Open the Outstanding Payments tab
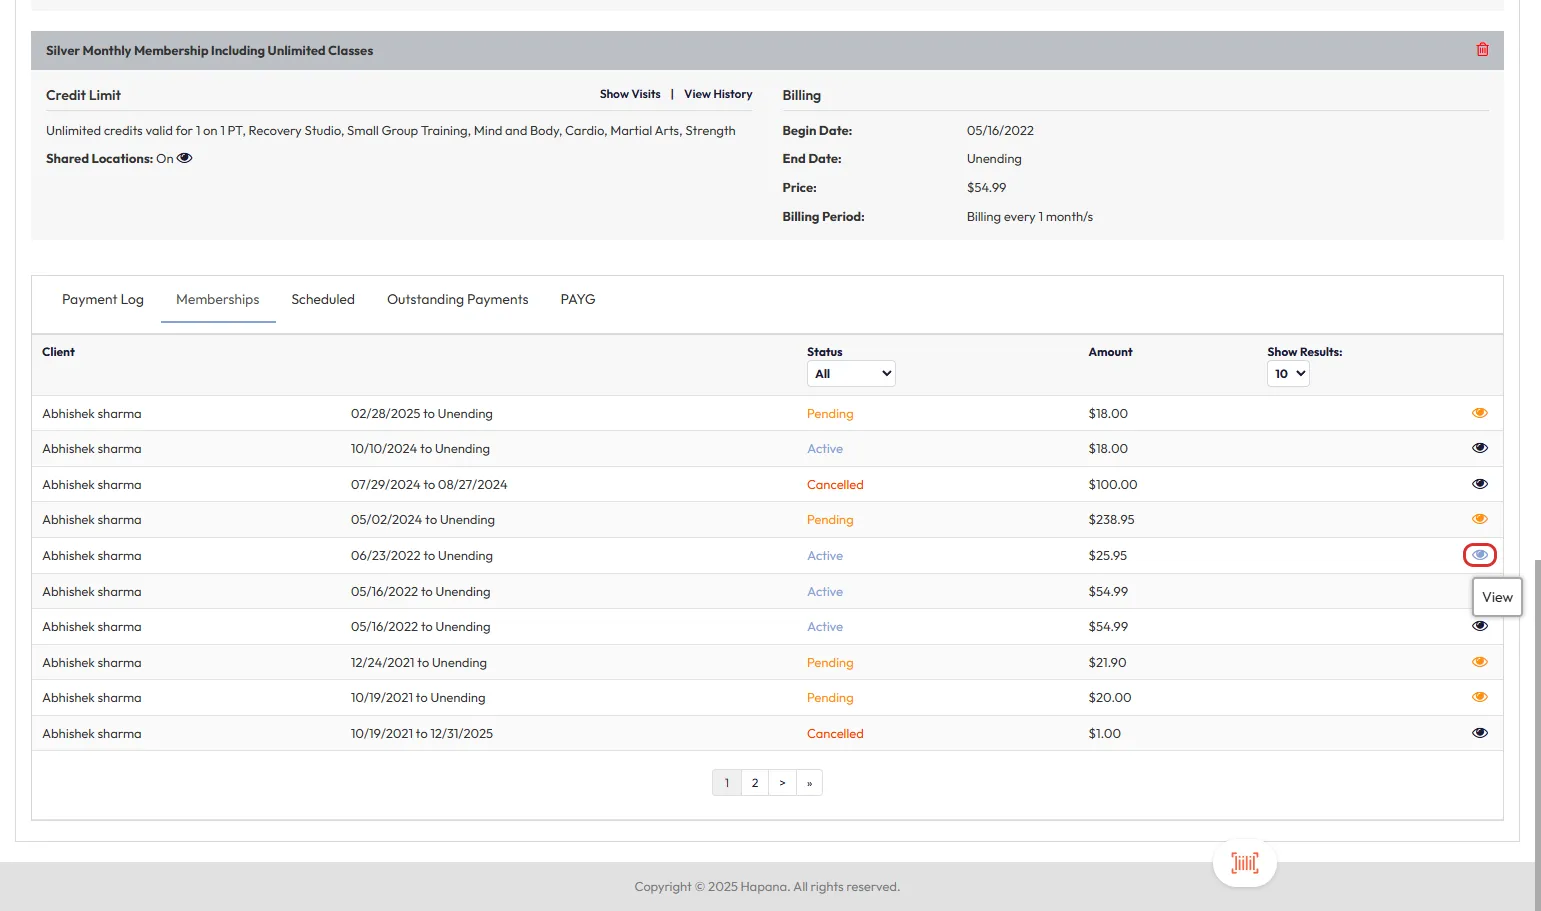This screenshot has height=911, width=1541. [x=457, y=299]
